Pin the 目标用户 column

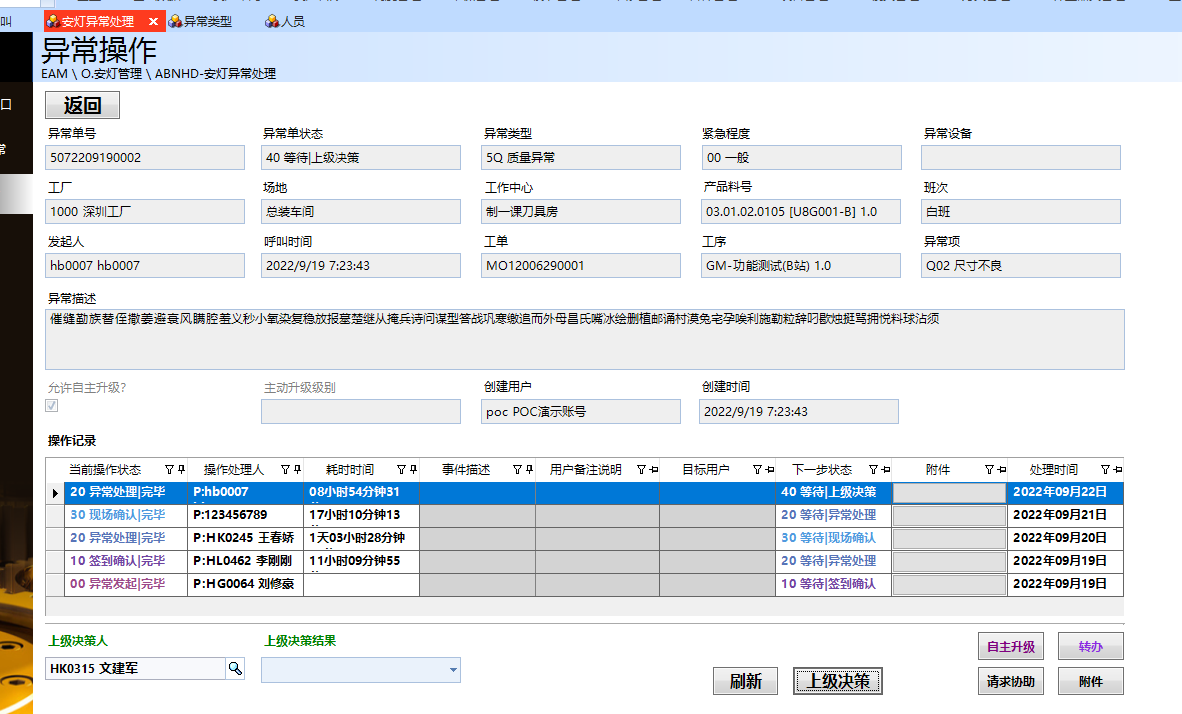click(x=770, y=470)
